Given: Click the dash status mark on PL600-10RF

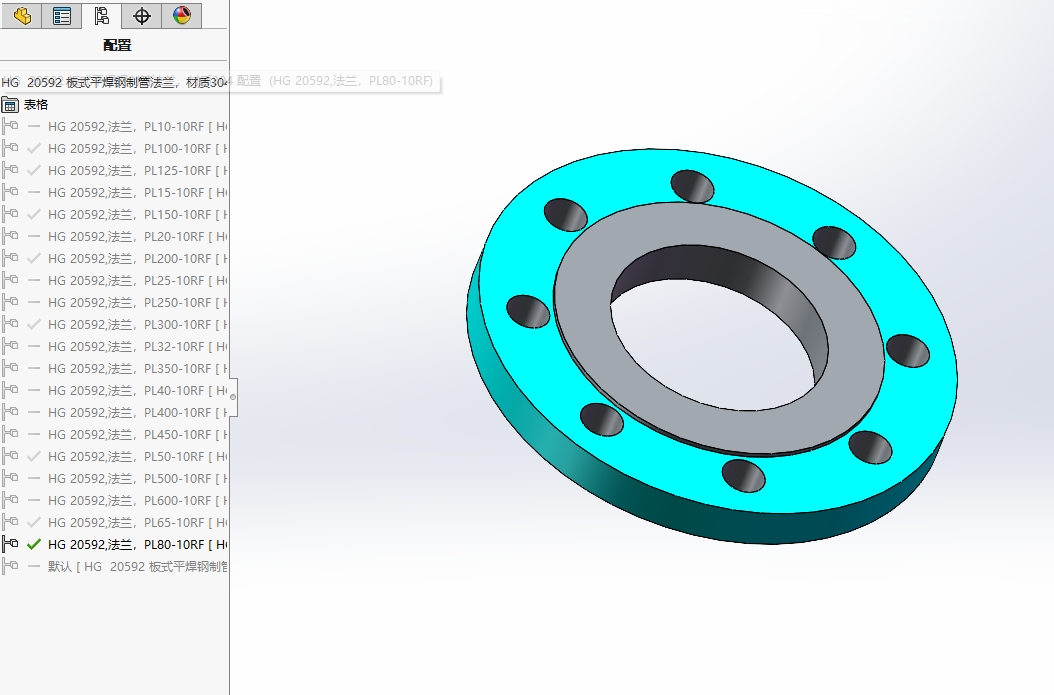Looking at the screenshot, I should pos(34,500).
